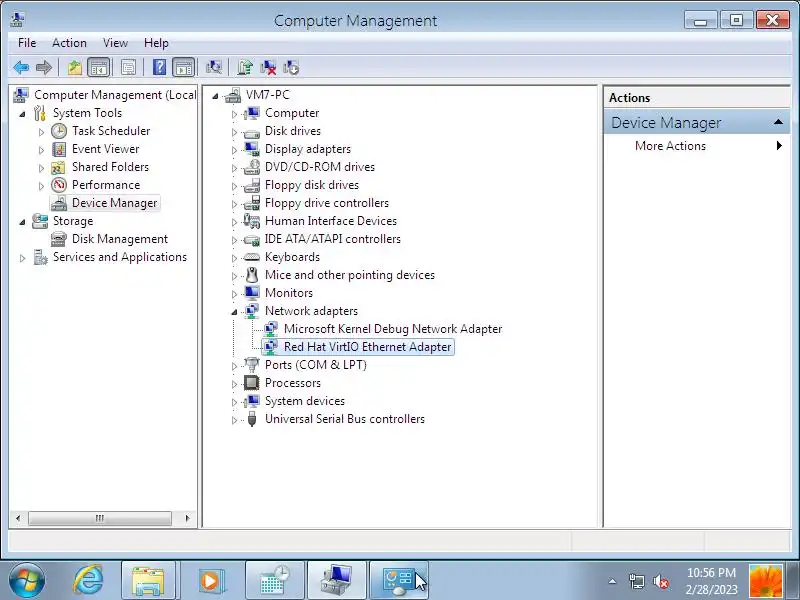Image resolution: width=800 pixels, height=600 pixels.
Task: Show hidden tray icons arrow
Action: click(613, 581)
